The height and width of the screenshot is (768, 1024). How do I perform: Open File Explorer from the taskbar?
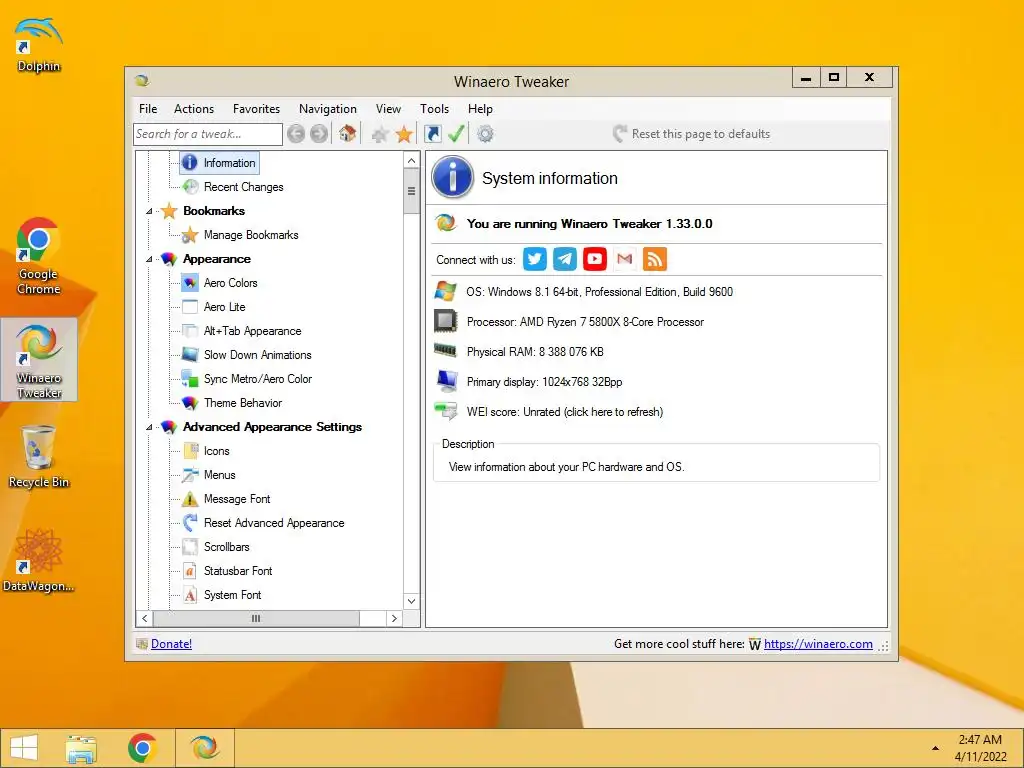click(x=82, y=748)
